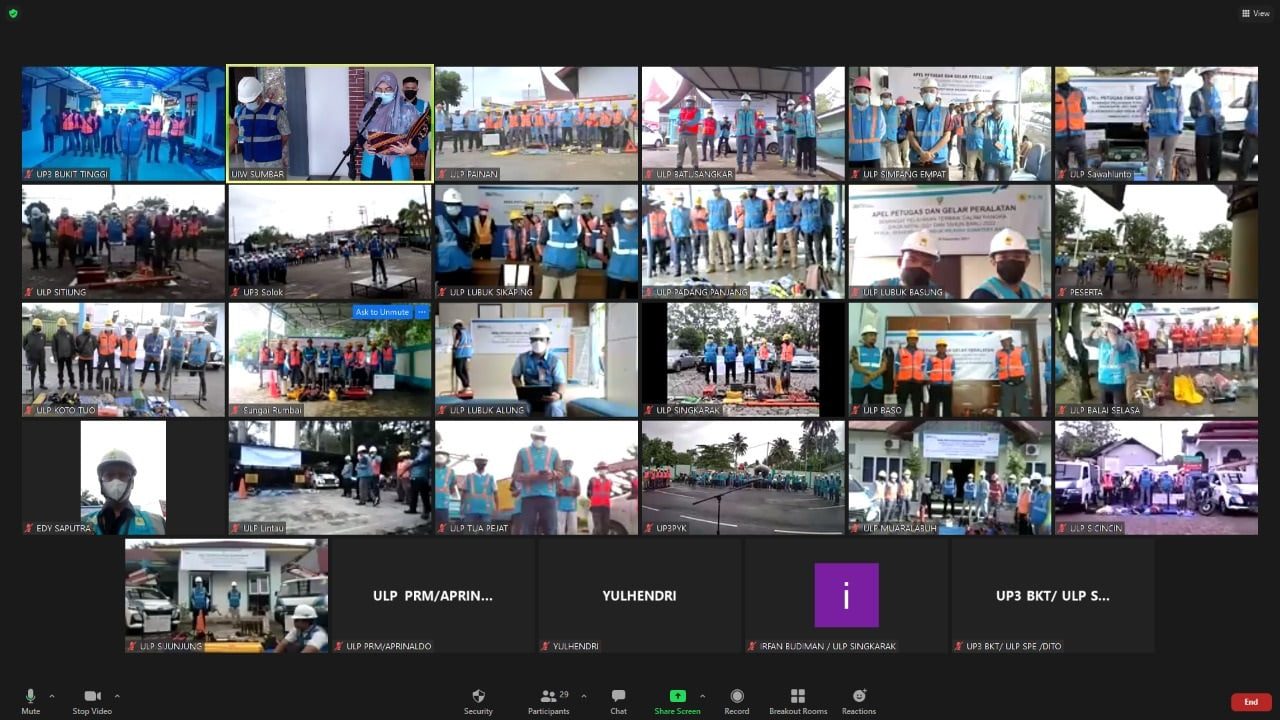Expand audio options arrow beside Mute
Image resolution: width=1280 pixels, height=720 pixels.
point(52,696)
